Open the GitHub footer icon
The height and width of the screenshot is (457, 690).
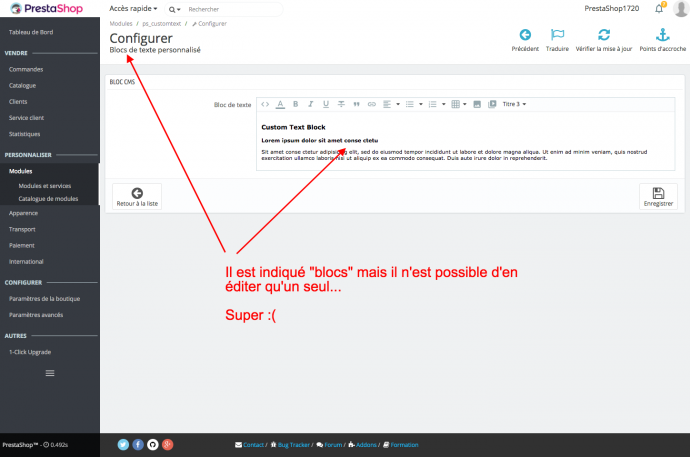point(153,445)
